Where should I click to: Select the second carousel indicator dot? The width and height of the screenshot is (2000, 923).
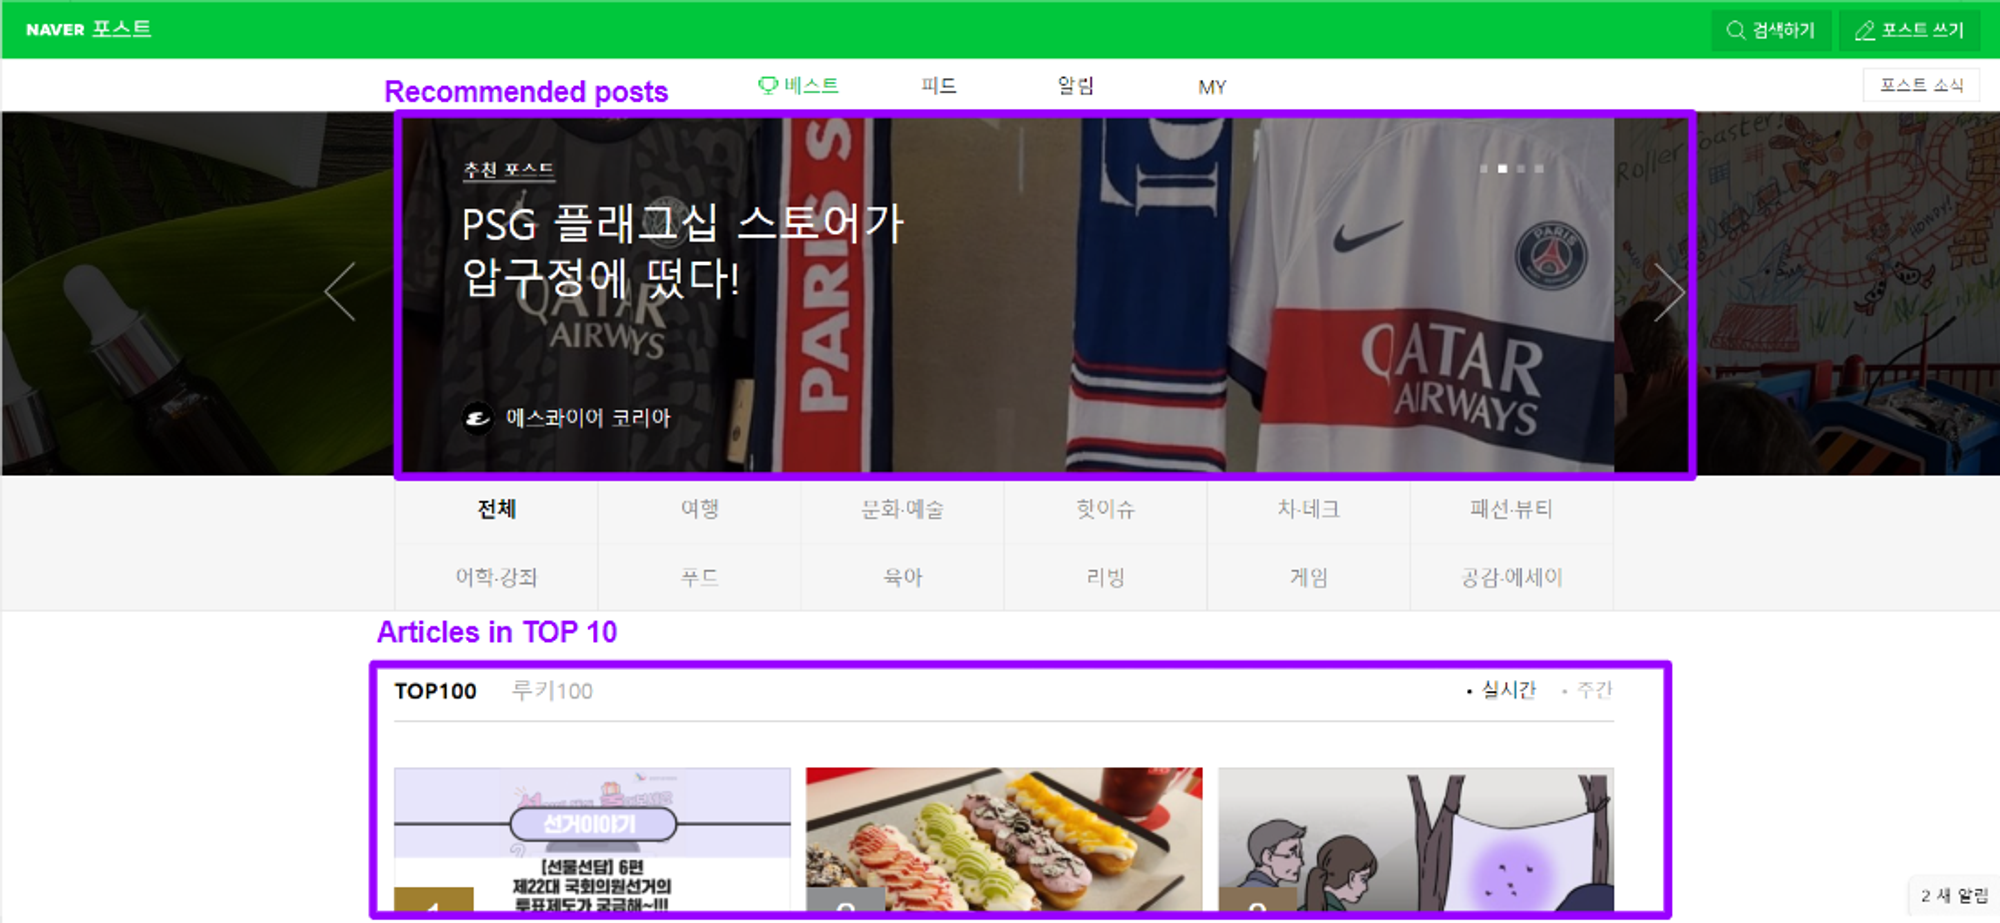pos(1502,169)
